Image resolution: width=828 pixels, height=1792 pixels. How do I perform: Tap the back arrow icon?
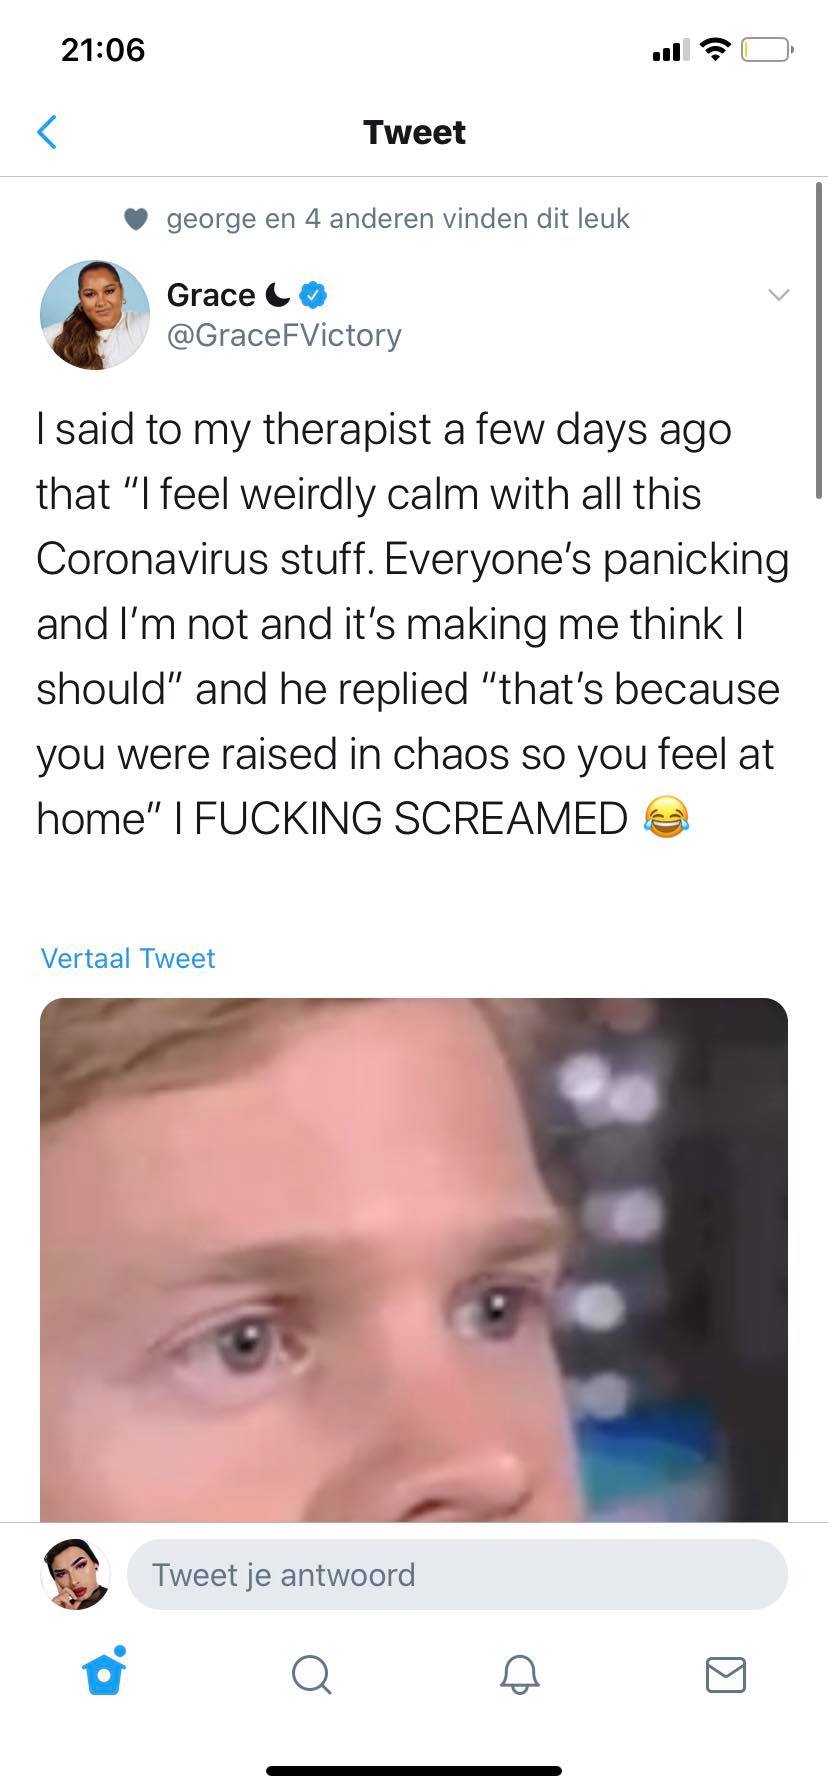tap(46, 132)
